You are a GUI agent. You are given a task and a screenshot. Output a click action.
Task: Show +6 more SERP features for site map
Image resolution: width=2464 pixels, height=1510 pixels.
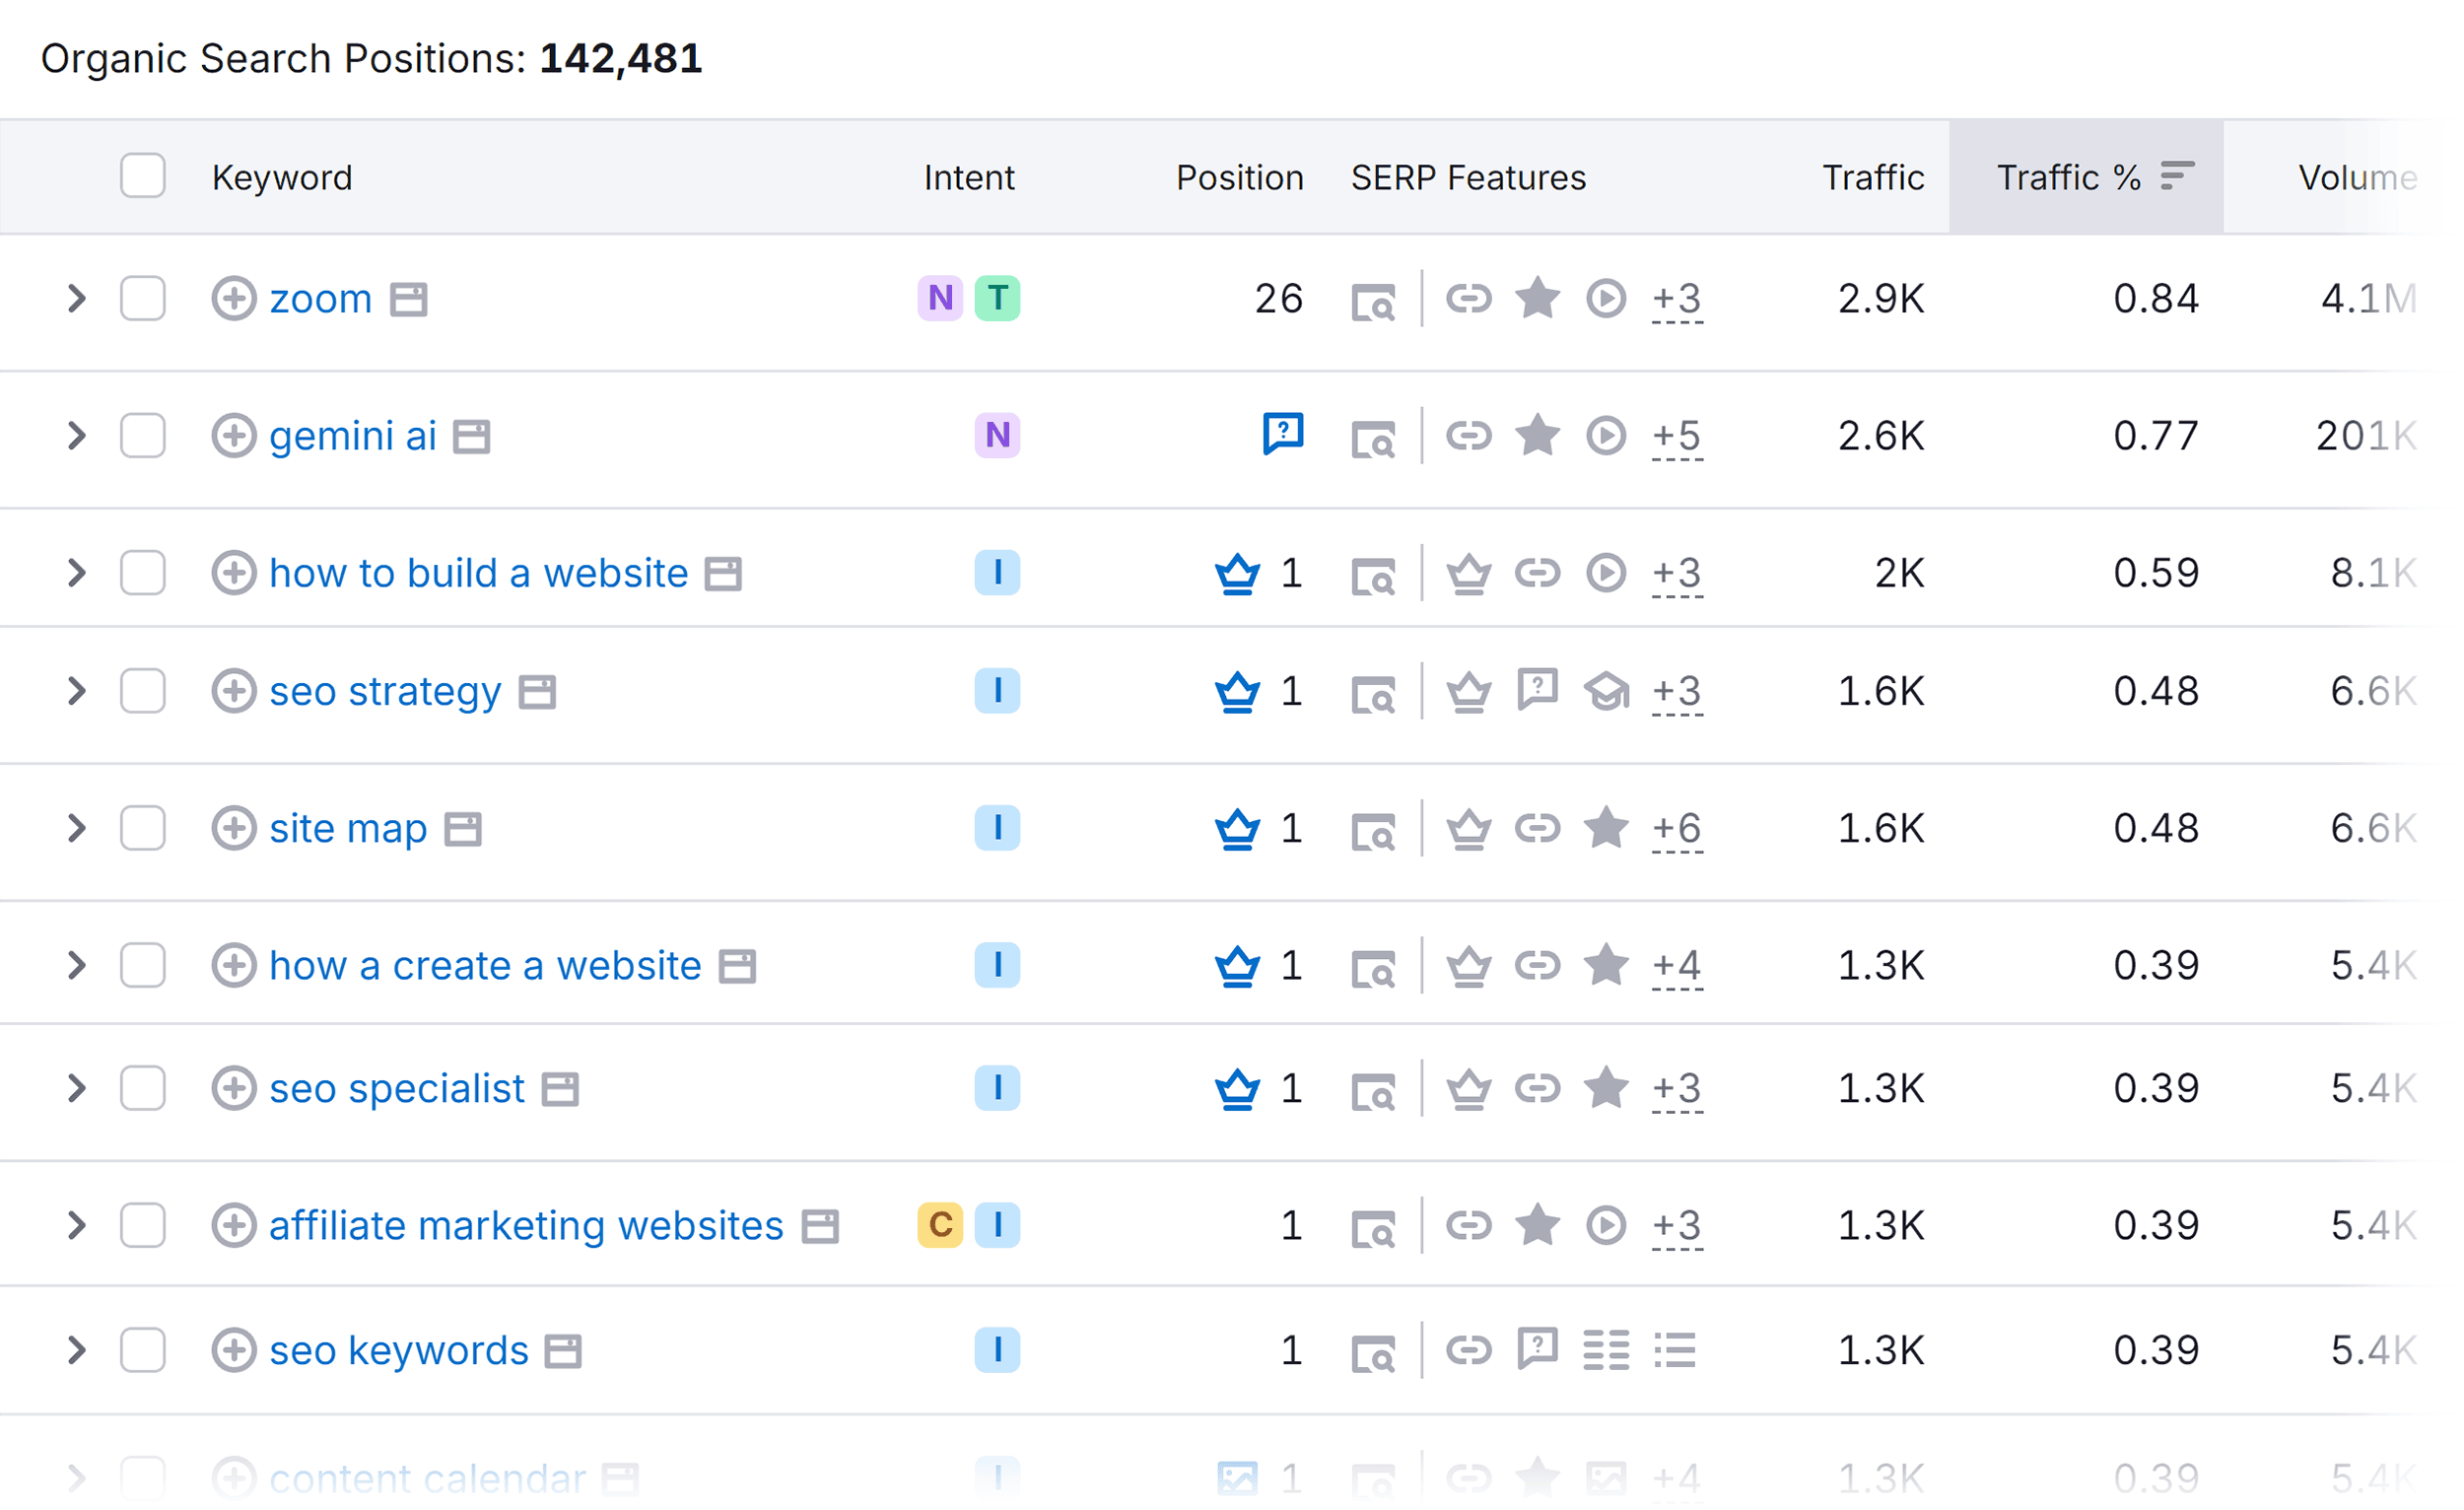pyautogui.click(x=1676, y=829)
